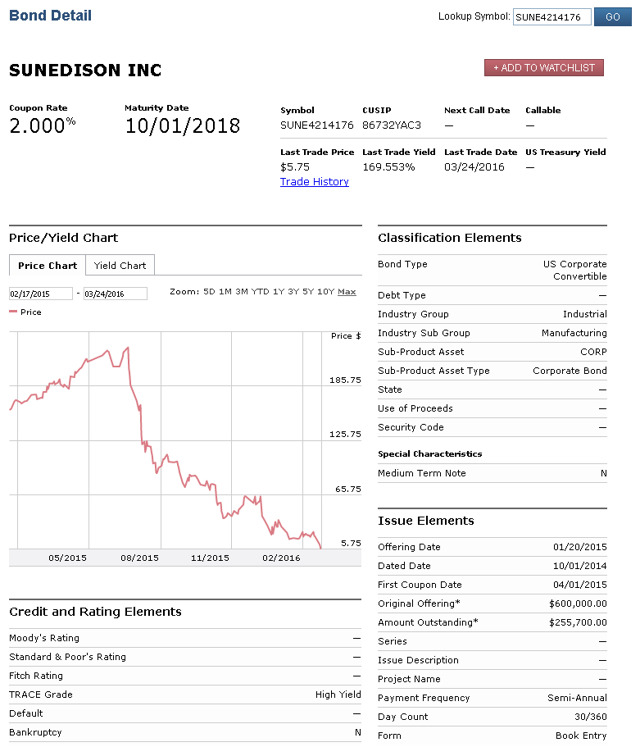Open the Trade History link
The width and height of the screenshot is (640, 747).
[315, 182]
